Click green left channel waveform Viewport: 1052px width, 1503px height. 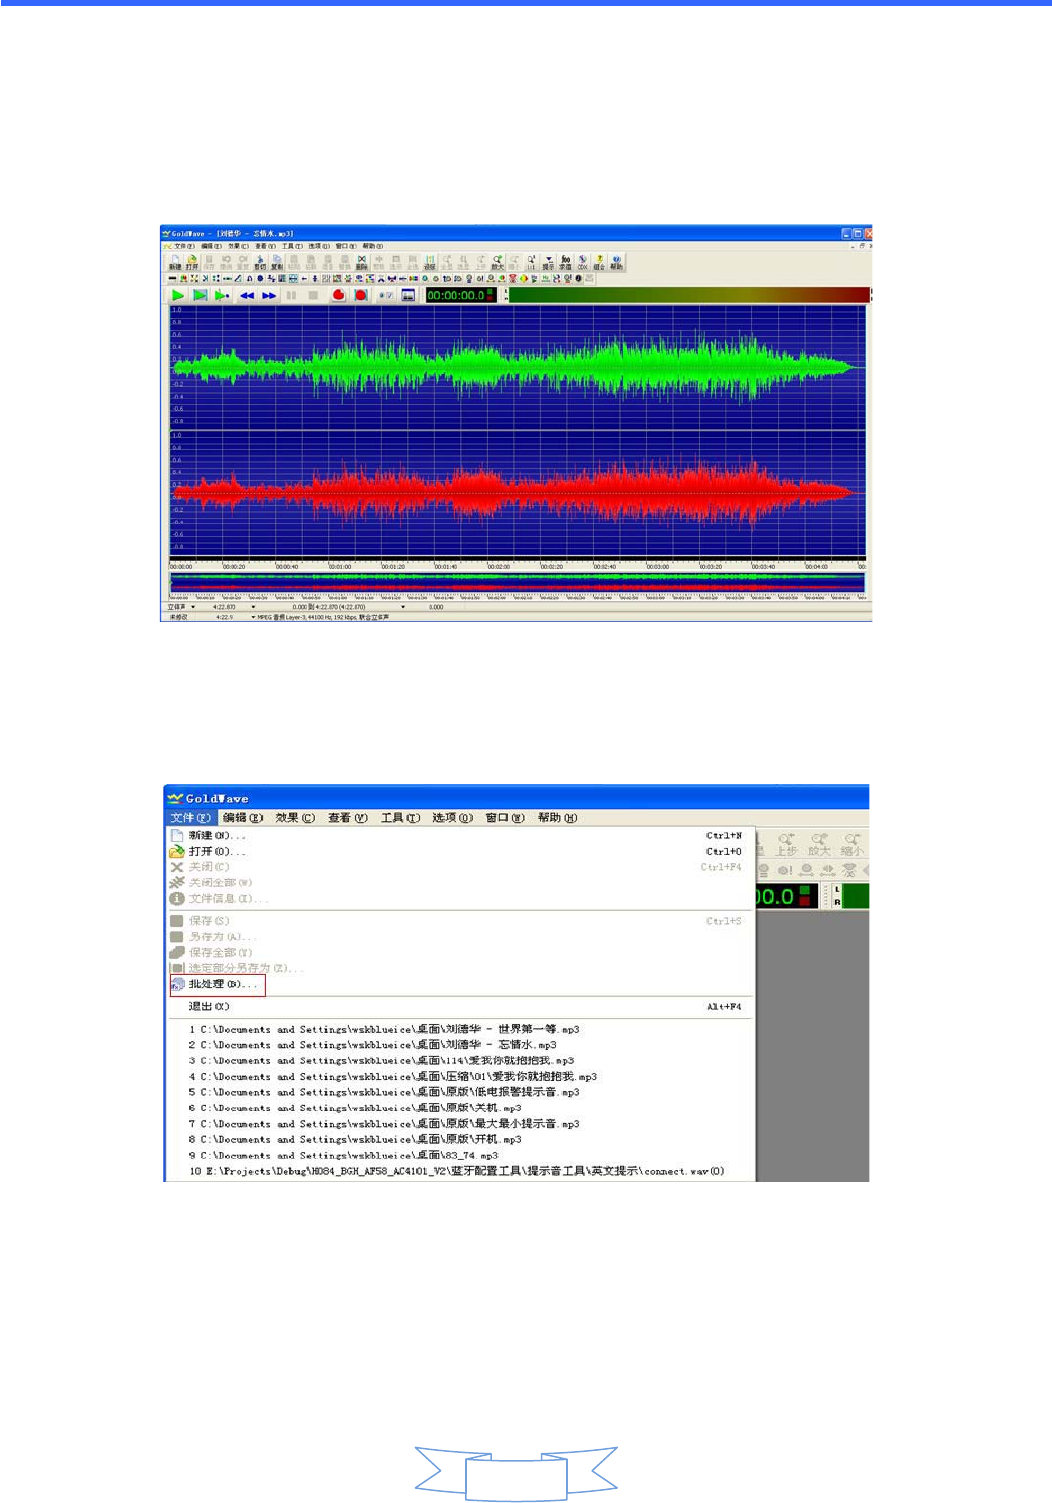pyautogui.click(x=517, y=367)
